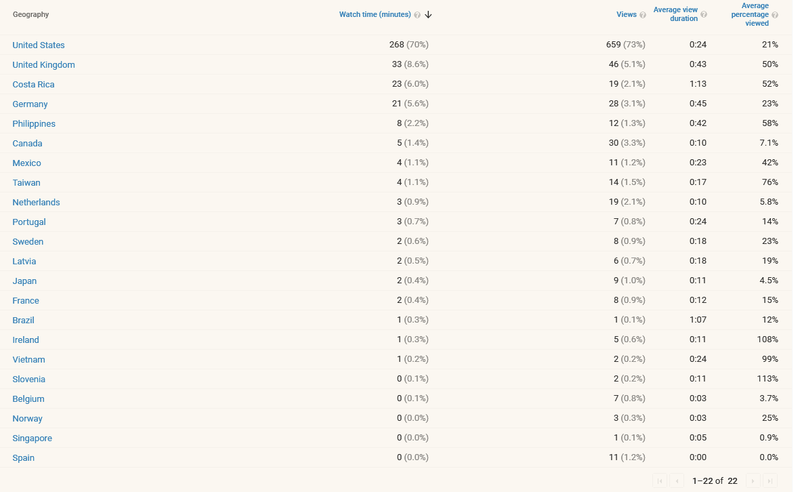Sort by Average view duration header
800x492 pixels.
coord(675,14)
